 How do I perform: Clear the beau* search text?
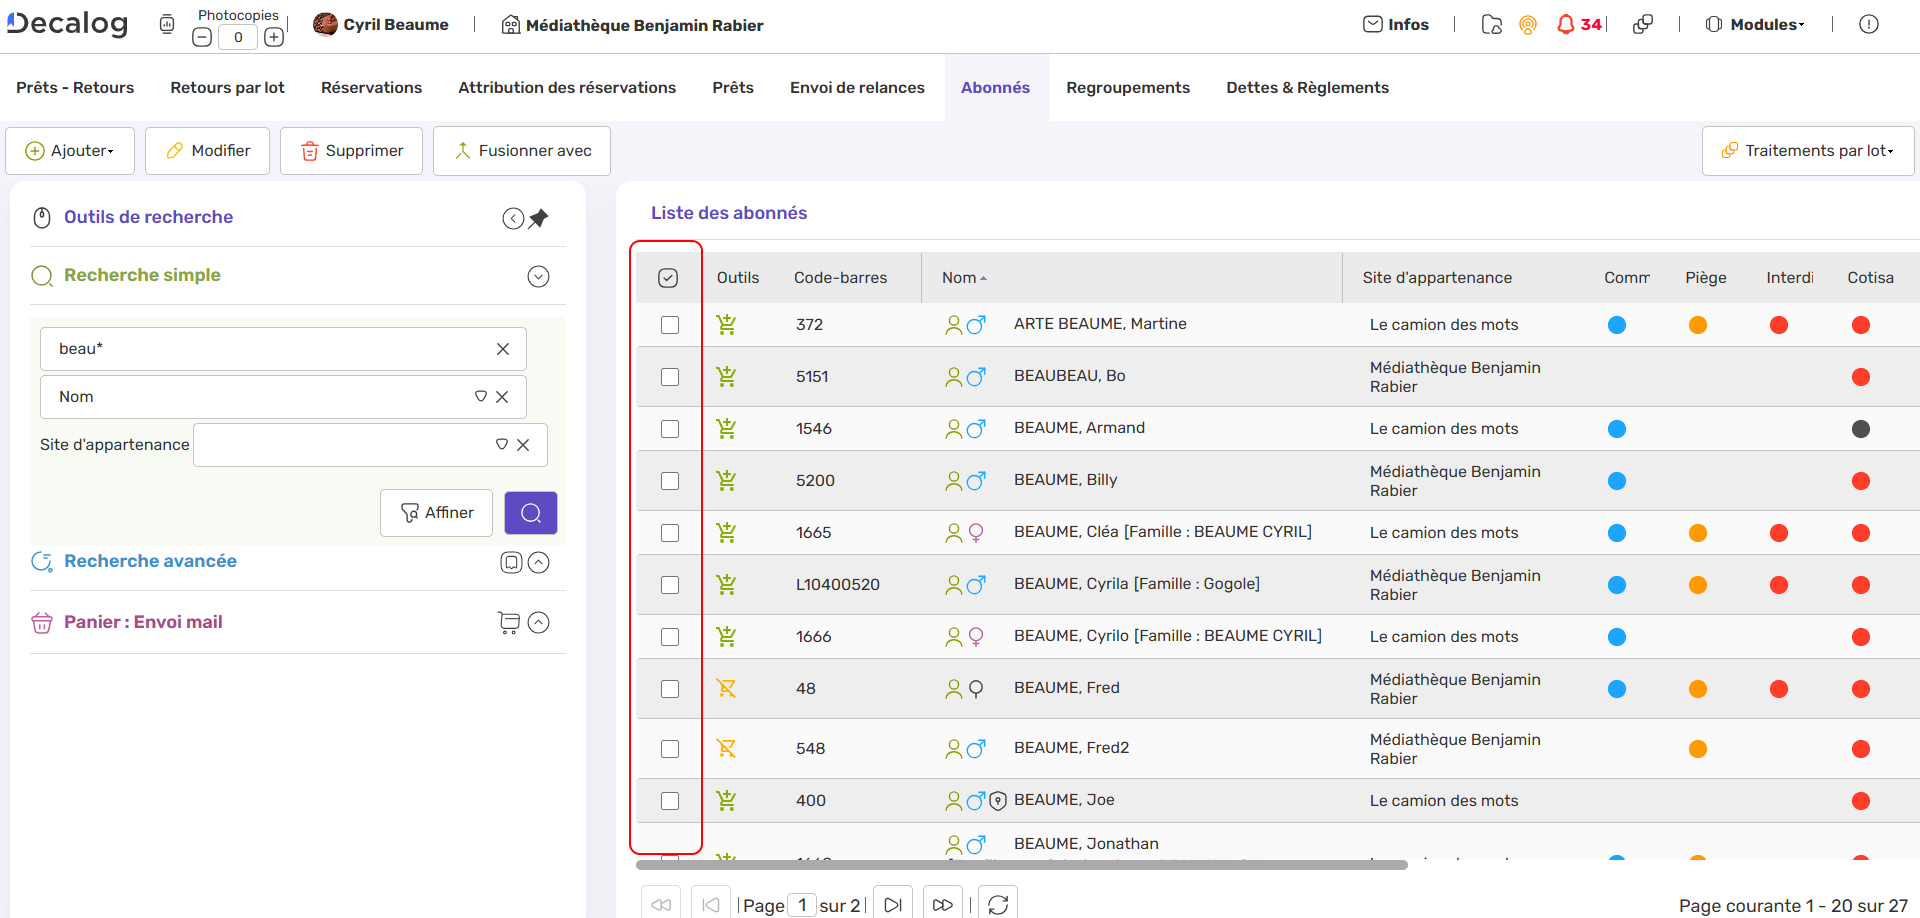point(503,349)
